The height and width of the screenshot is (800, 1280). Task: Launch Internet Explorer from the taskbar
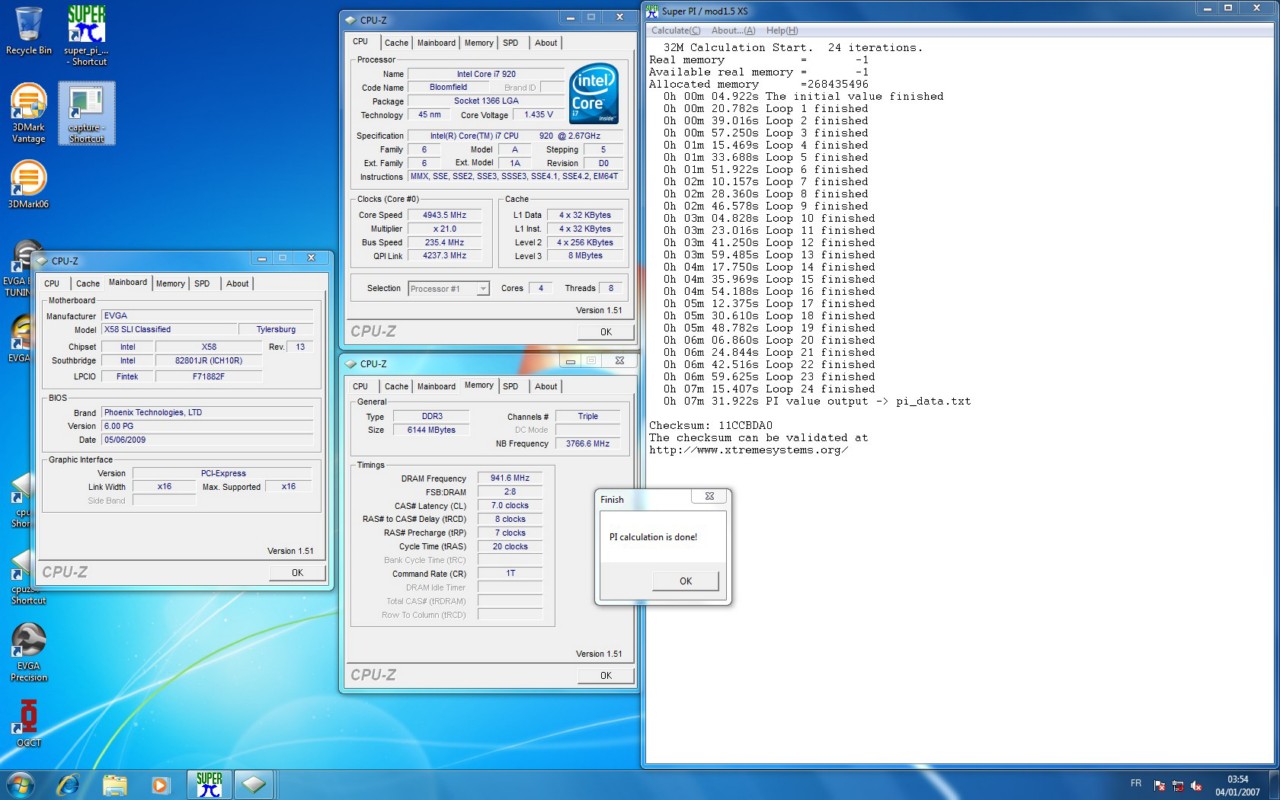coord(69,784)
